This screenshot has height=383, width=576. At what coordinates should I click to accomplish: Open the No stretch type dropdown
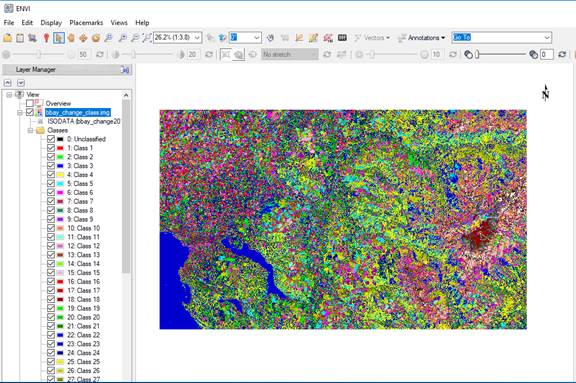click(289, 54)
